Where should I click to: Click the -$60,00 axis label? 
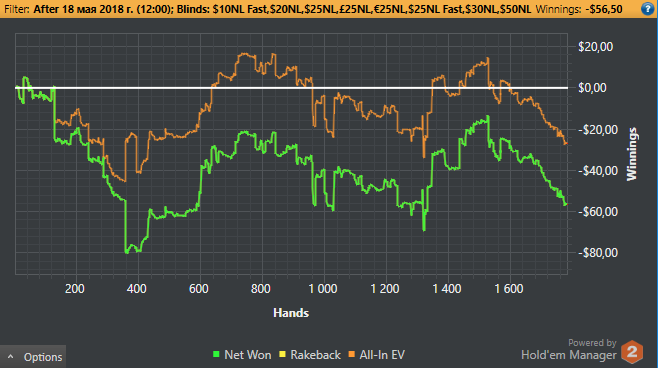click(598, 211)
